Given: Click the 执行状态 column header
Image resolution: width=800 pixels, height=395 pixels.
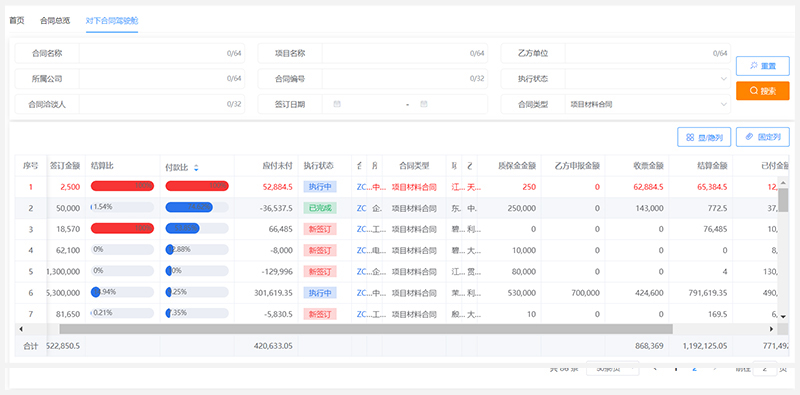Looking at the screenshot, I should point(319,166).
